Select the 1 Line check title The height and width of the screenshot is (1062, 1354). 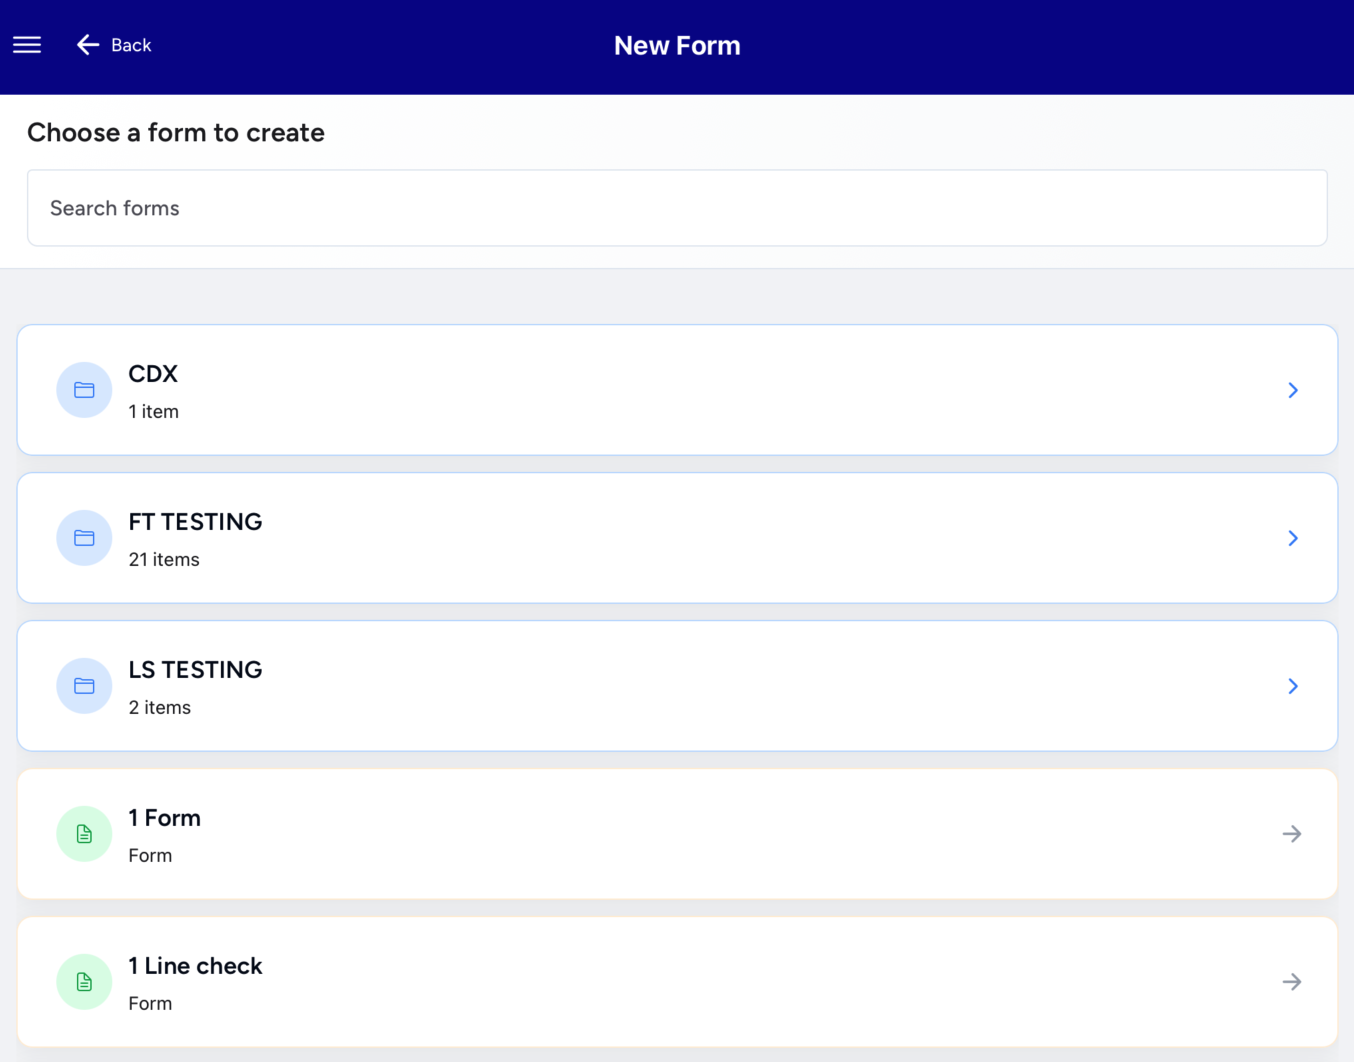195,966
